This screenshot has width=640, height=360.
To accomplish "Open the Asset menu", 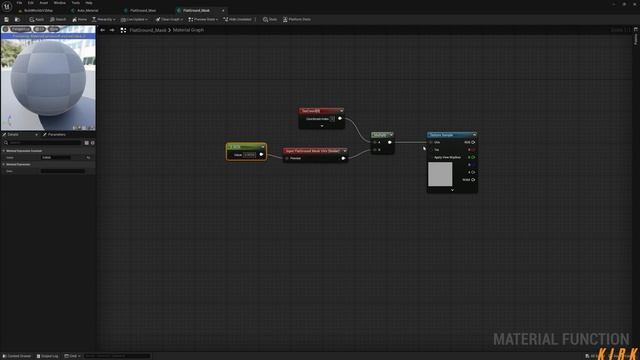I will point(44,3).
